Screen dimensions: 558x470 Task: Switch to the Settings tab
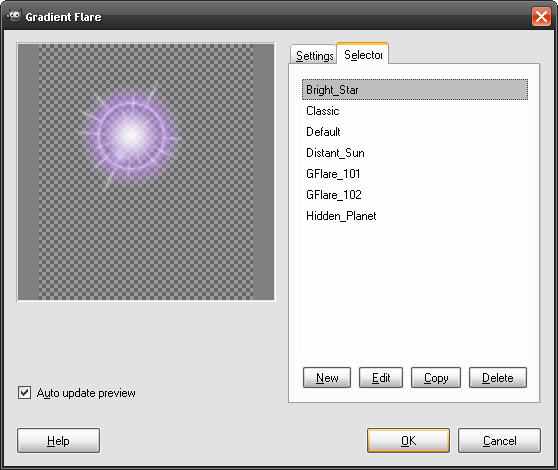click(x=314, y=56)
